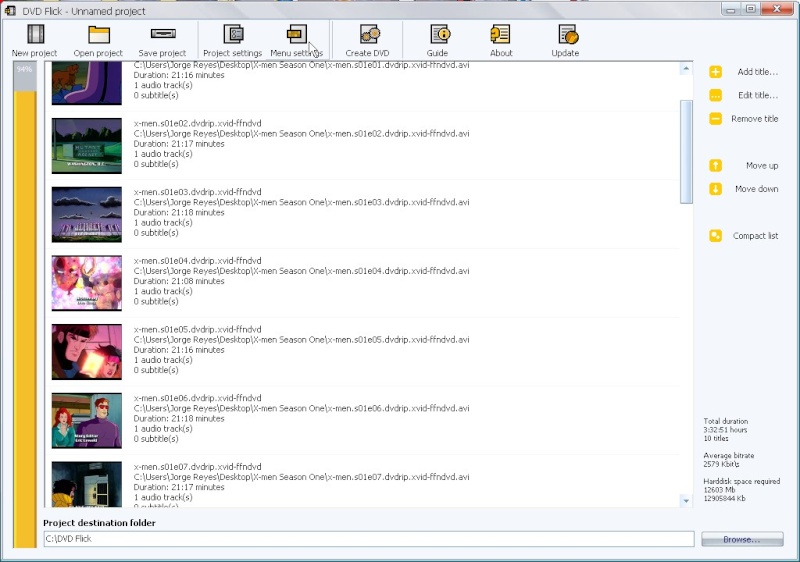This screenshot has height=562, width=800.
Task: Click the yellow minus Remove title icon
Action: (x=715, y=119)
